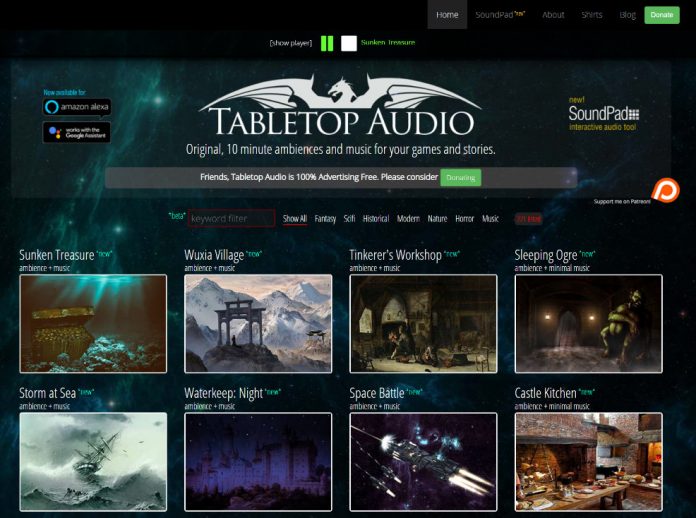
Task: Filter ambiences by Horror
Action: (464, 219)
